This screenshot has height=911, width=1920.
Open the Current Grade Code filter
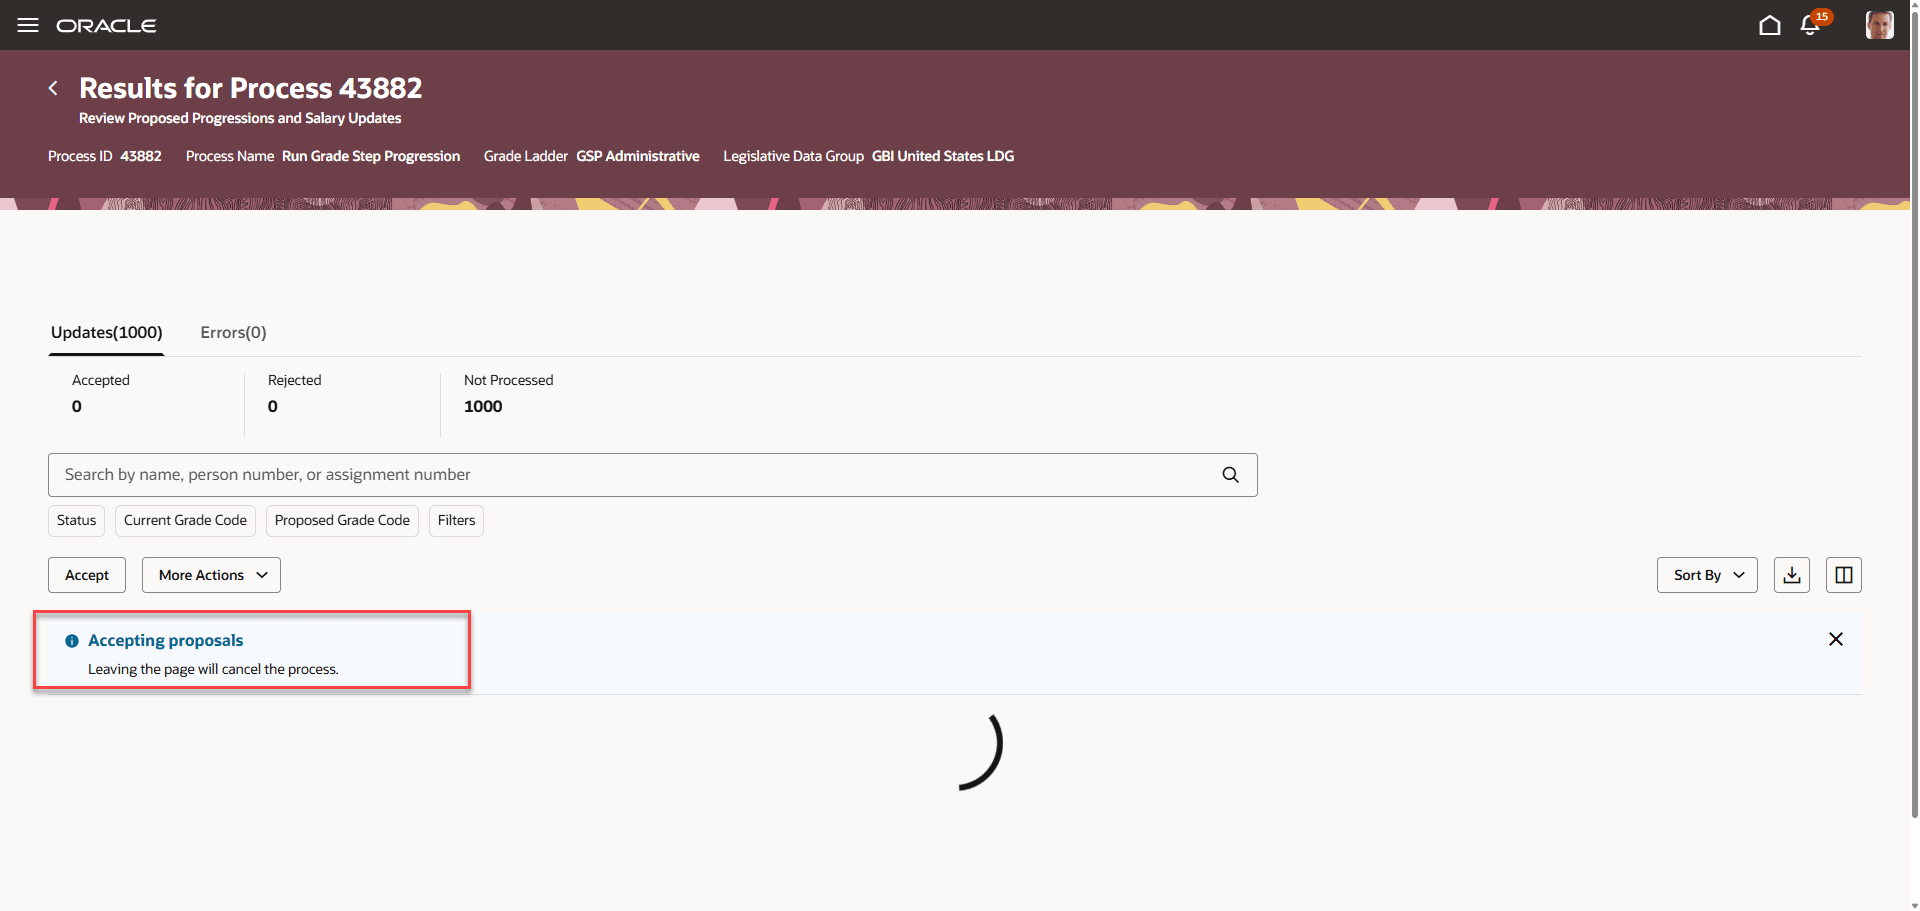[x=185, y=521]
